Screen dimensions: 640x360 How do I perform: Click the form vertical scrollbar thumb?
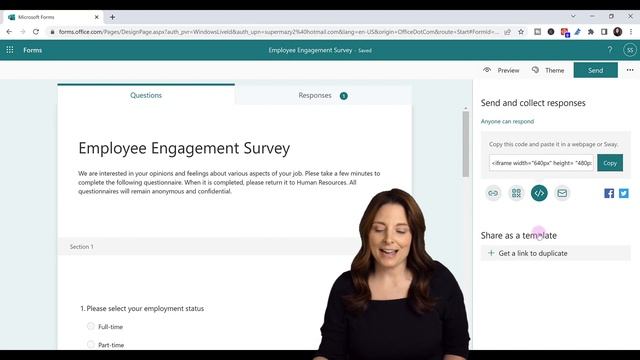(466, 144)
